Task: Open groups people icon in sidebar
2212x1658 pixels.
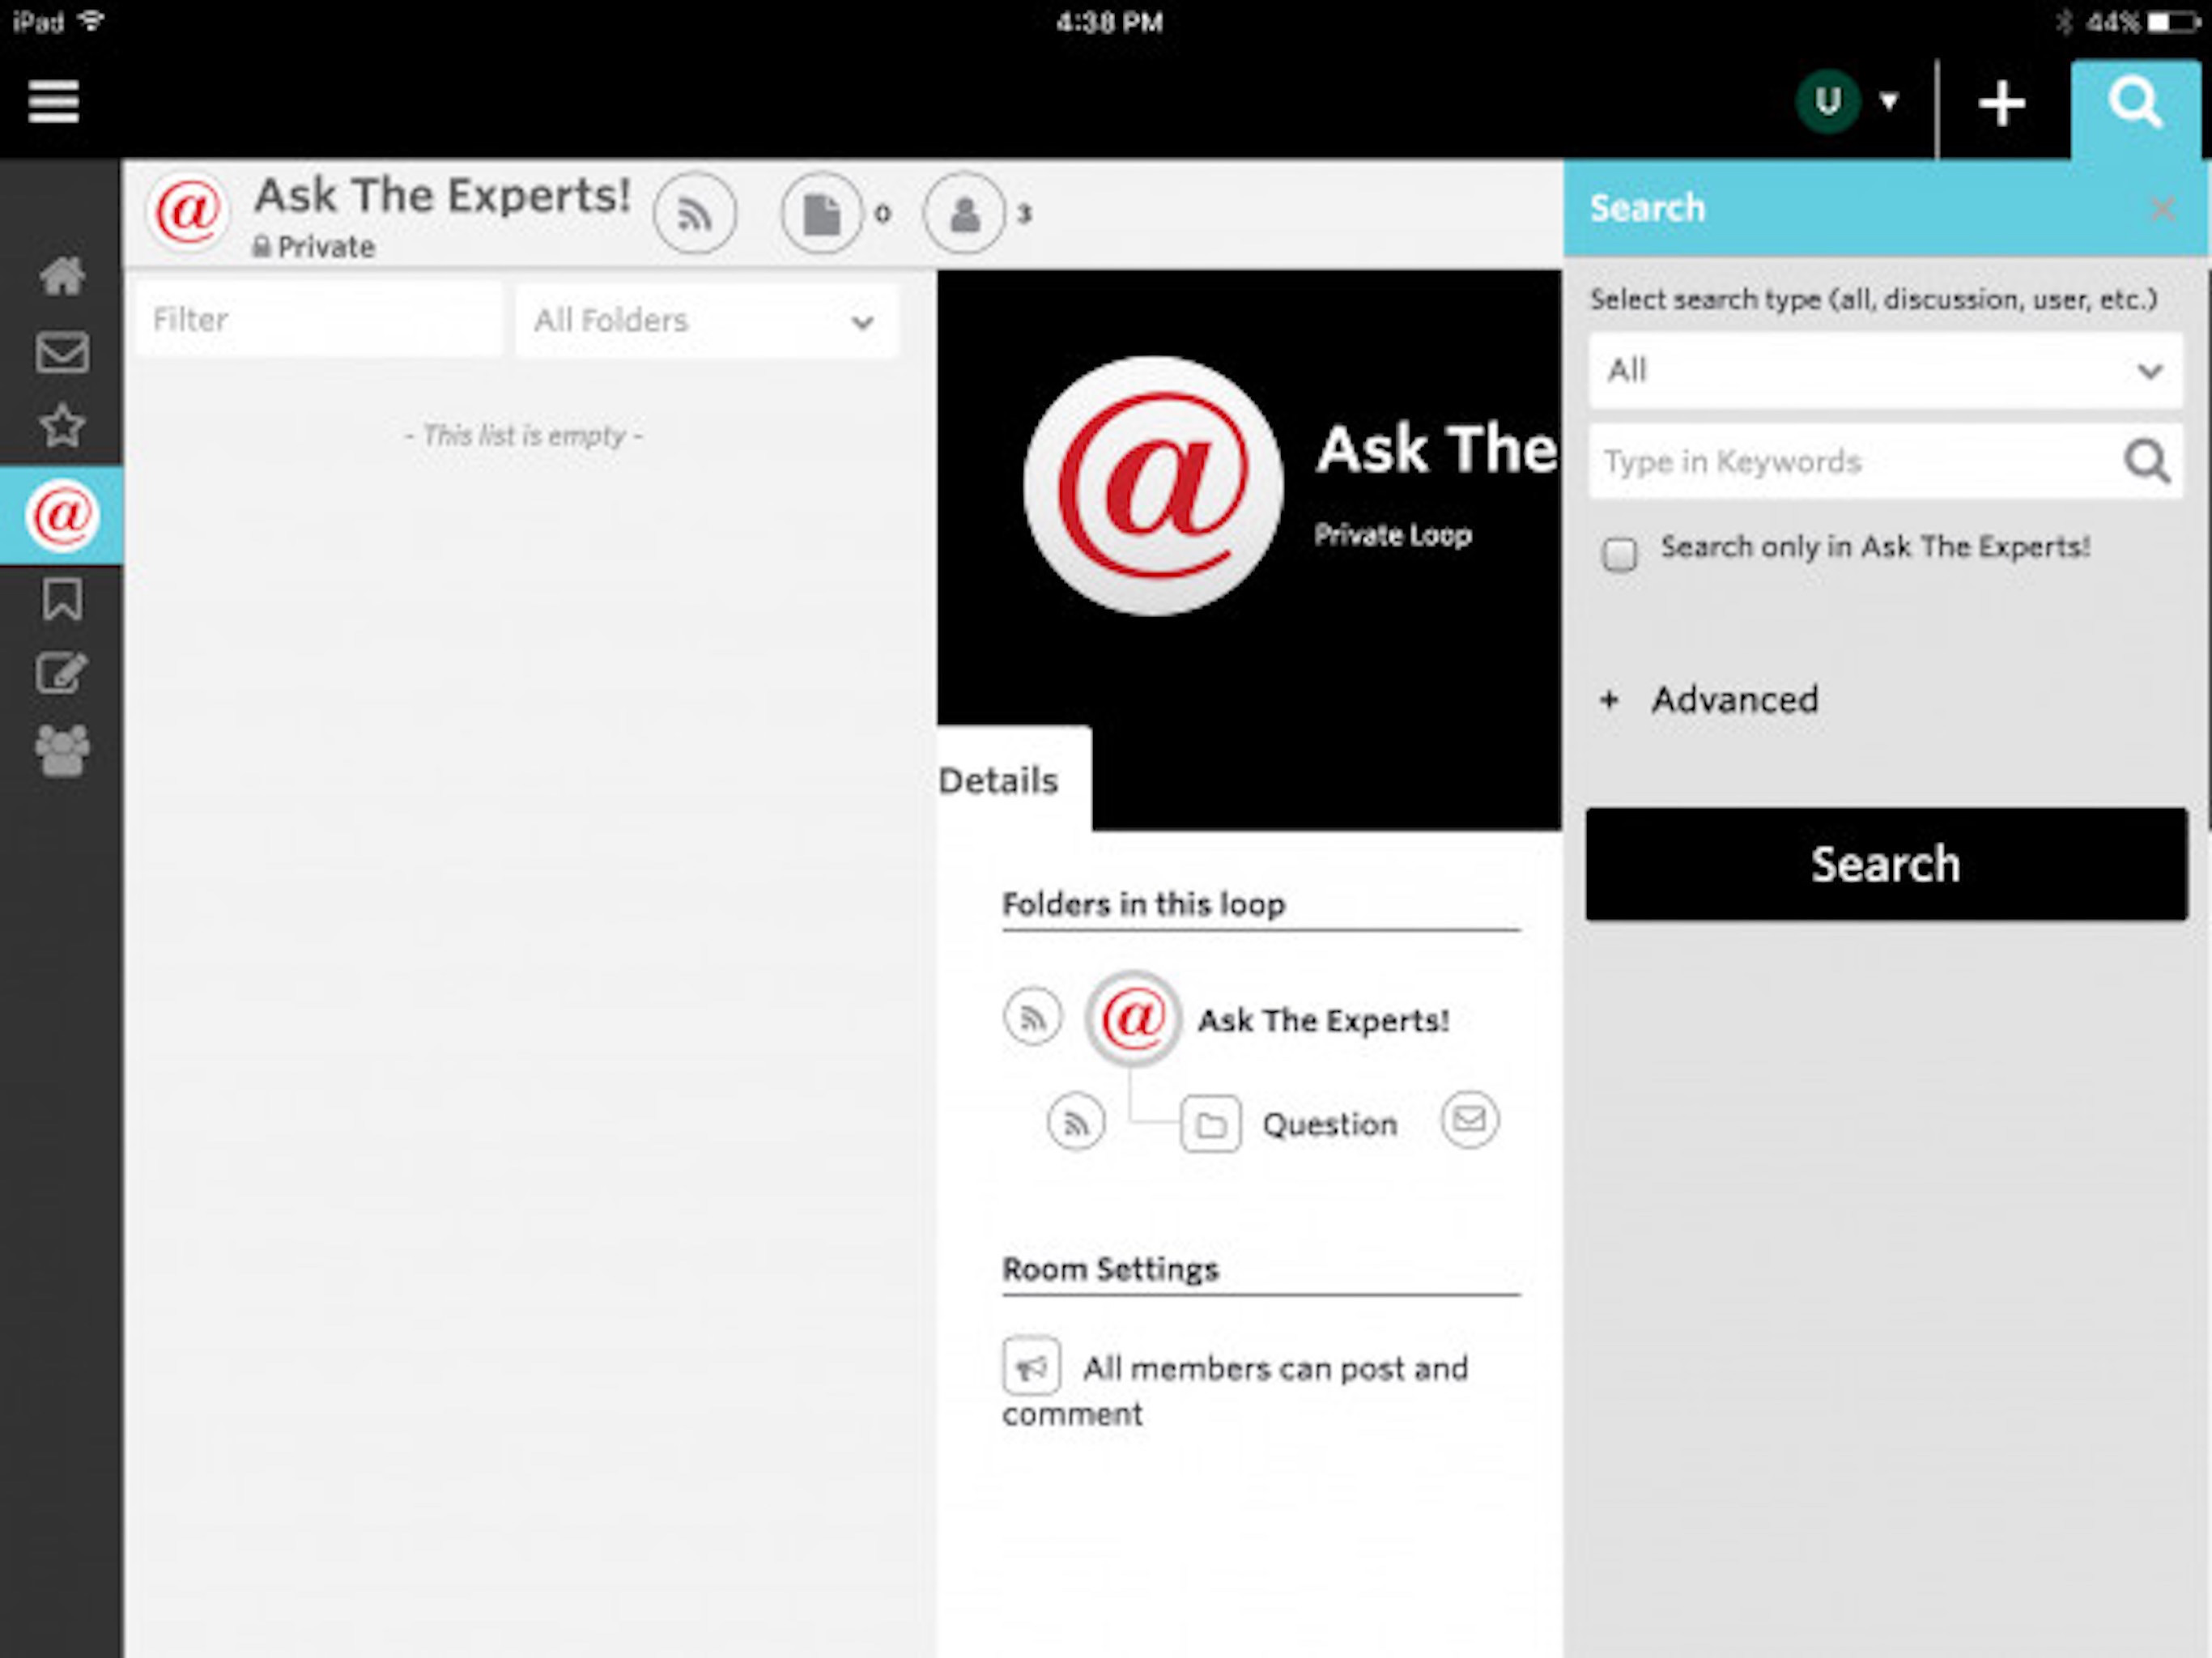Action: coord(62,750)
